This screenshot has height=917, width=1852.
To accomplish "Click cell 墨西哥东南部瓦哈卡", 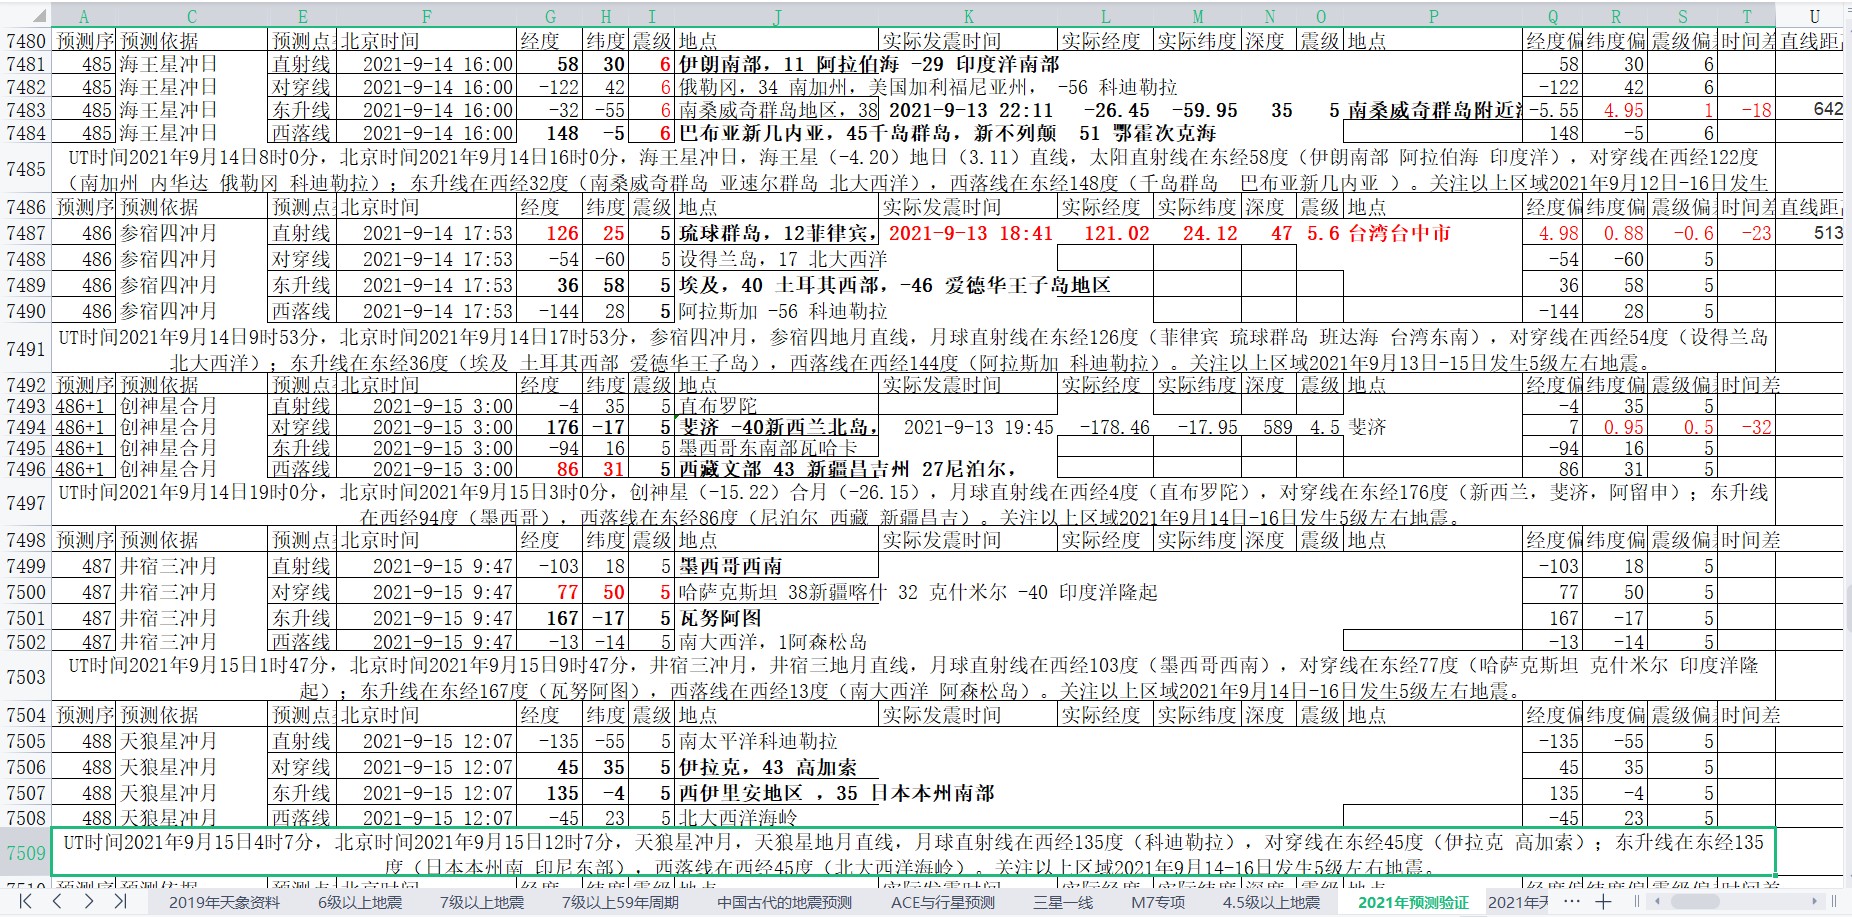I will 777,448.
